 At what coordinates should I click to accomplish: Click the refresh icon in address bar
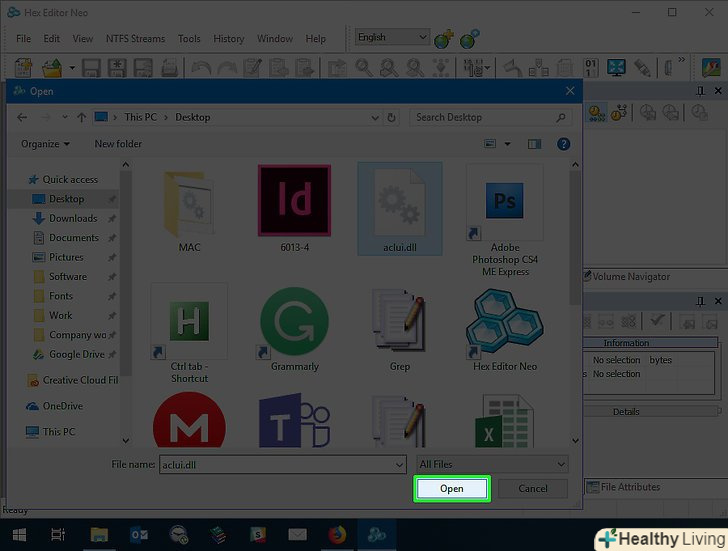tap(391, 117)
